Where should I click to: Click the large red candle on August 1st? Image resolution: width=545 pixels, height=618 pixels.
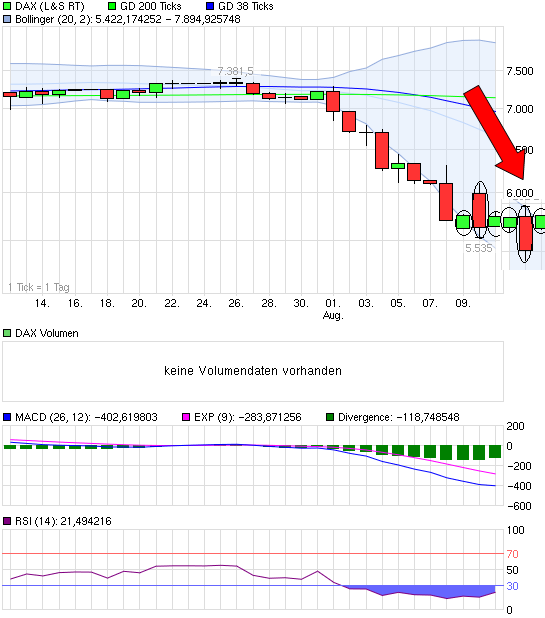[333, 101]
